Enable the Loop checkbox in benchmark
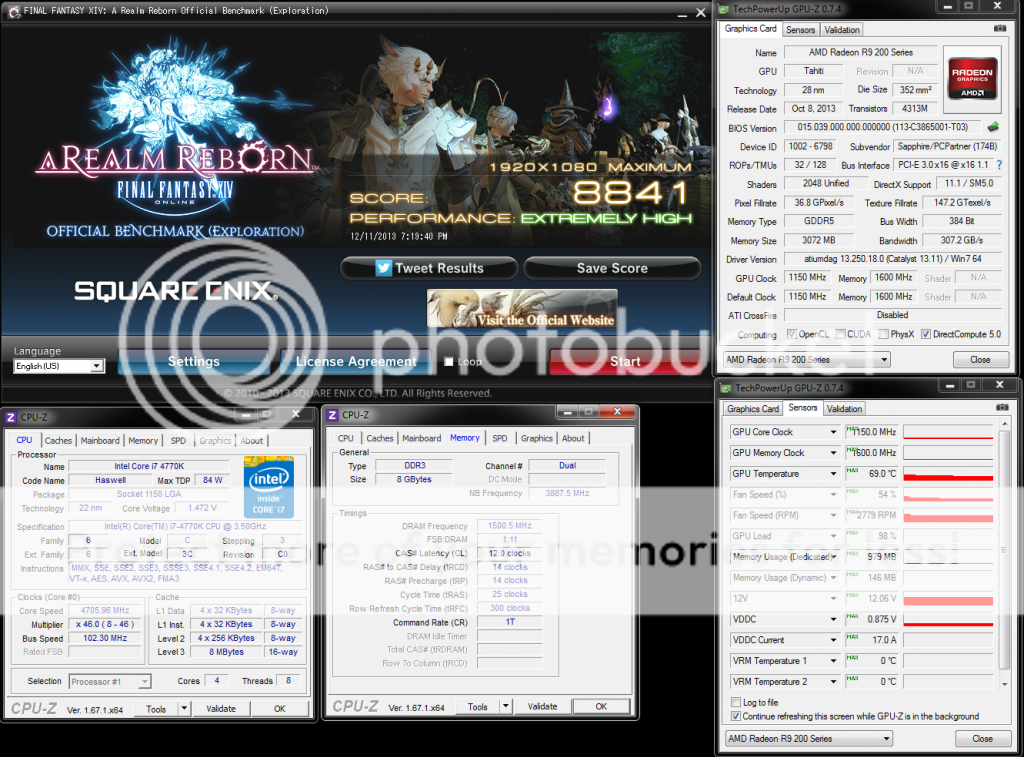The image size is (1024, 757). point(450,362)
